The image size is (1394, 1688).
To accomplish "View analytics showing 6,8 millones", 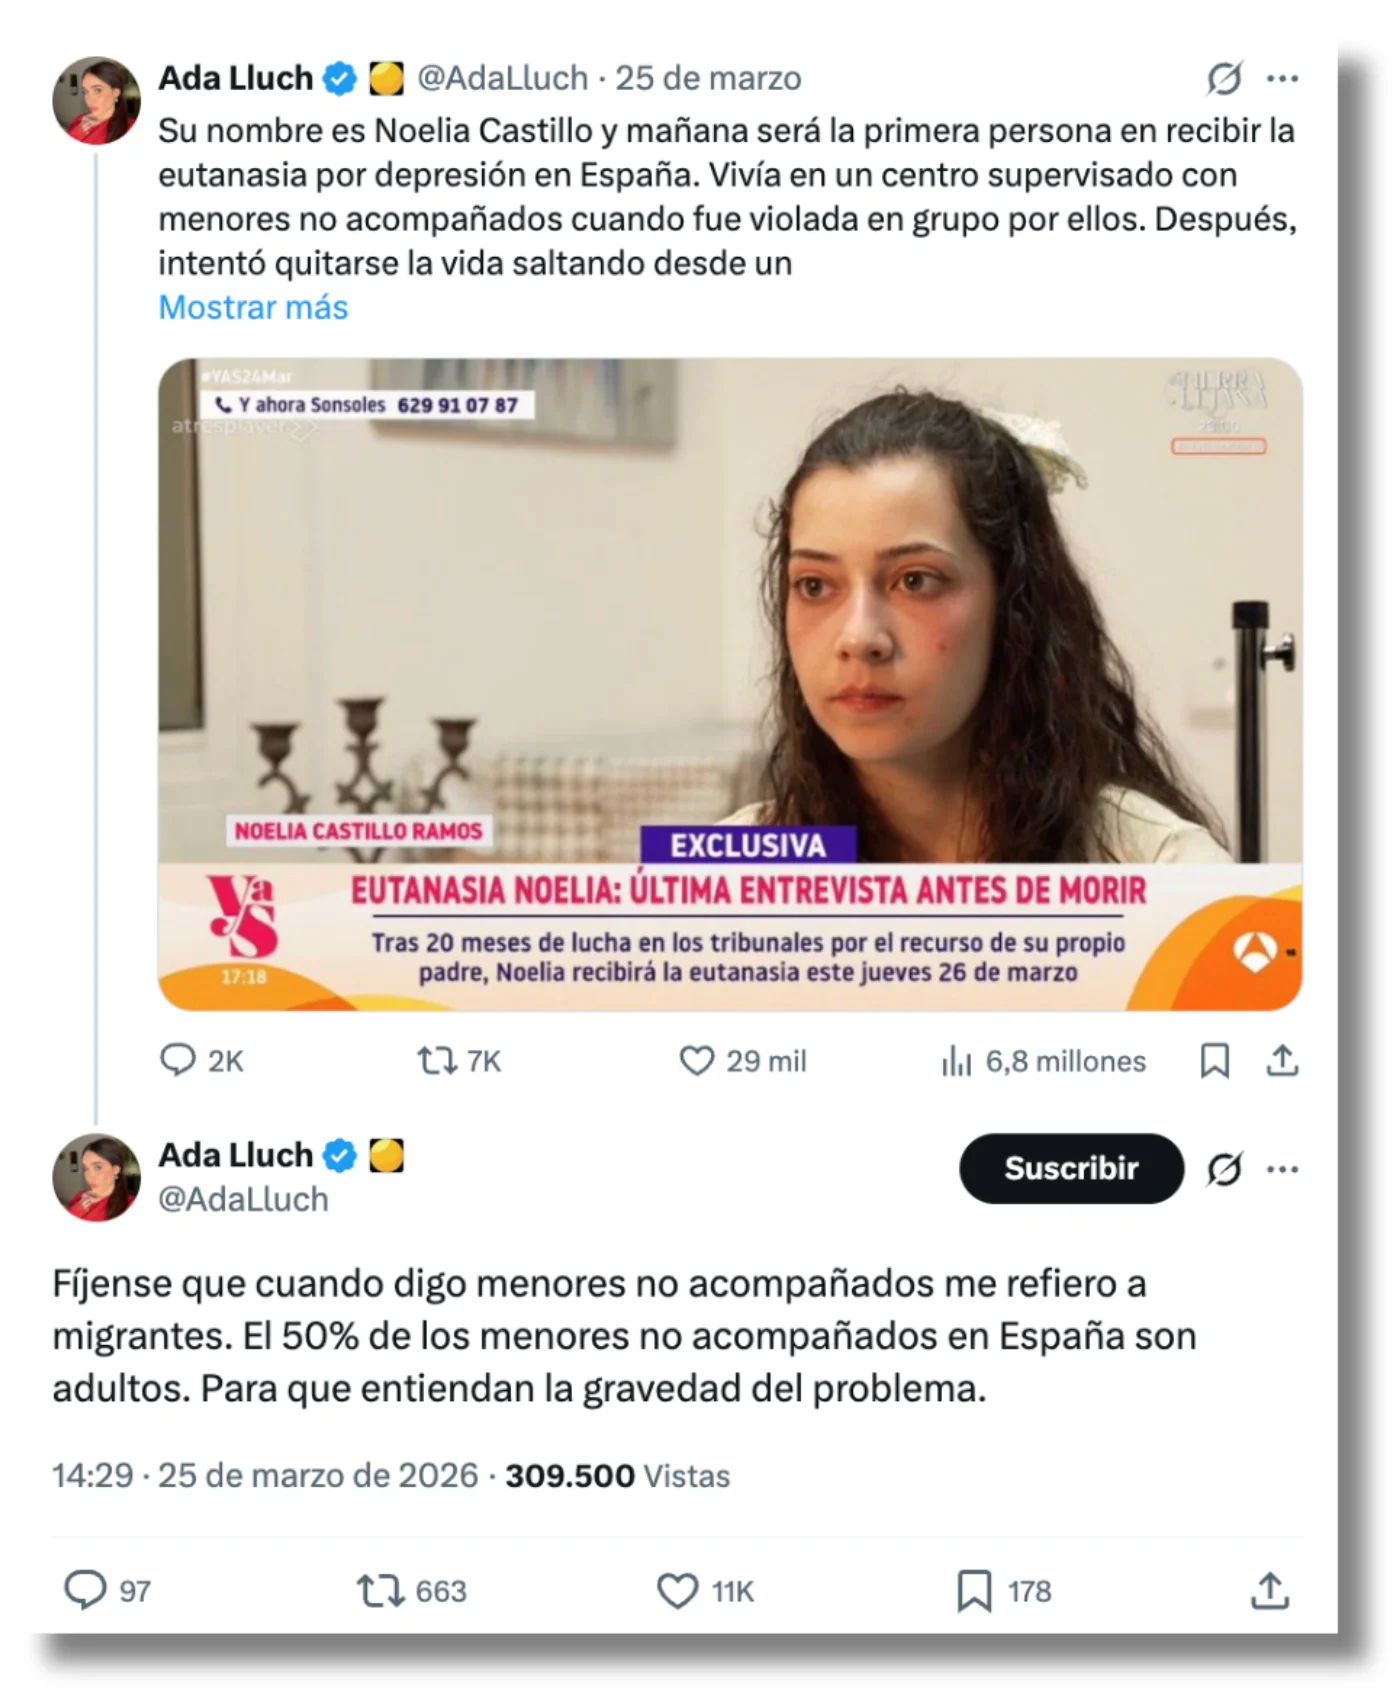I will pos(956,1061).
